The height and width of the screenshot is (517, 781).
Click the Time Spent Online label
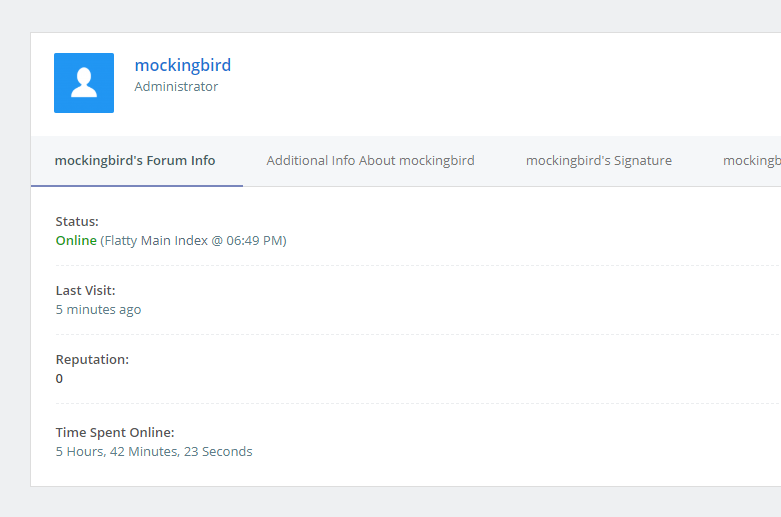(115, 432)
